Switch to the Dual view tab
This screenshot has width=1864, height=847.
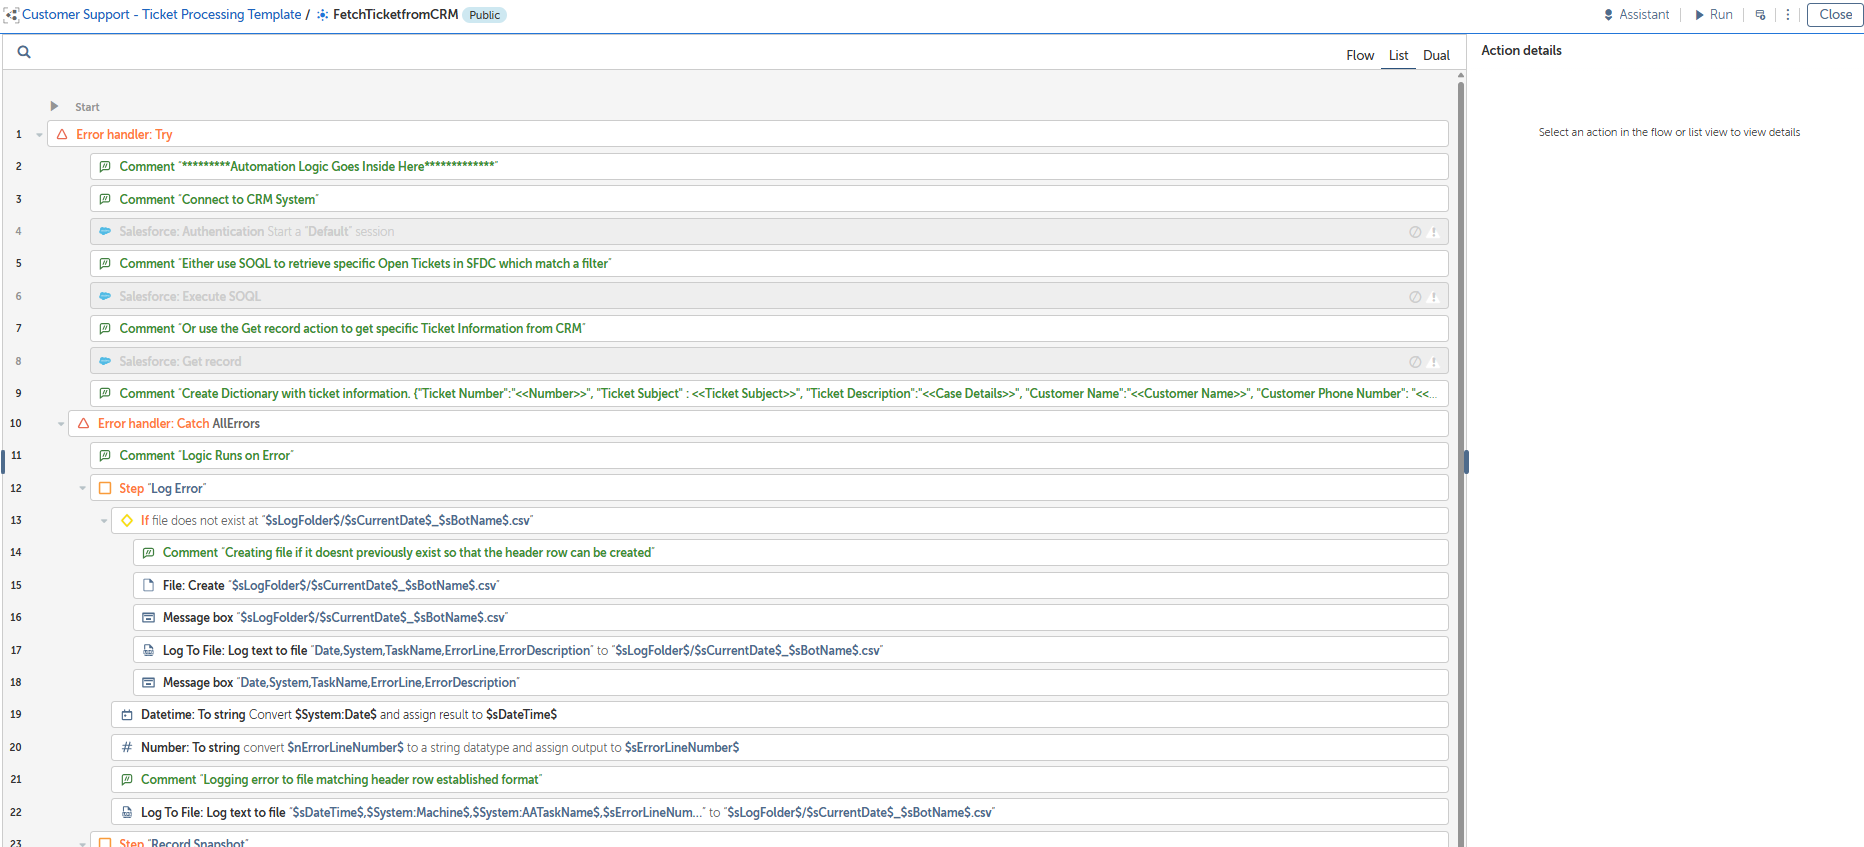click(1436, 56)
